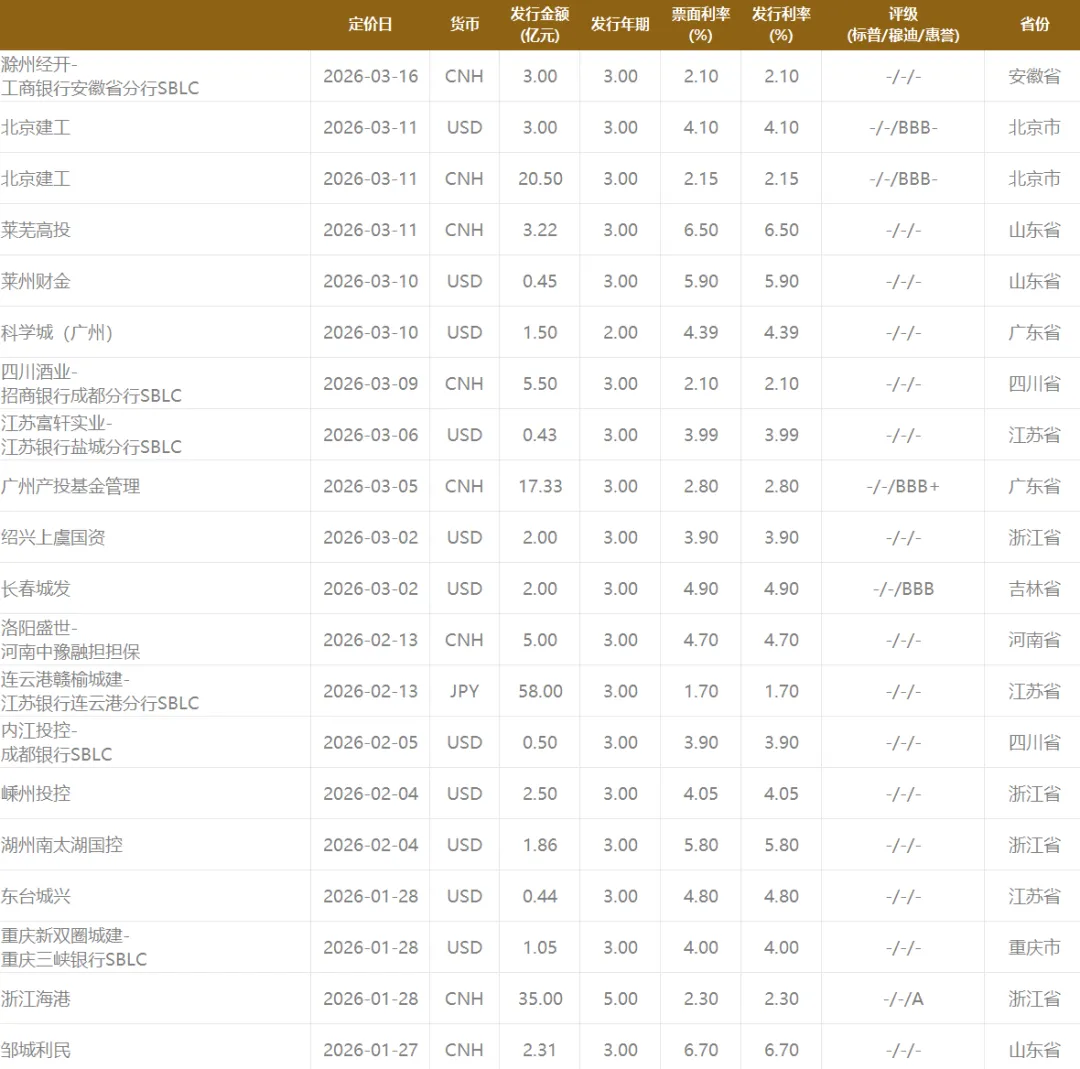Screen dimensions: 1080x1069
Task: Click the 2026-02-05 date for 内江投控
Action: click(x=368, y=742)
